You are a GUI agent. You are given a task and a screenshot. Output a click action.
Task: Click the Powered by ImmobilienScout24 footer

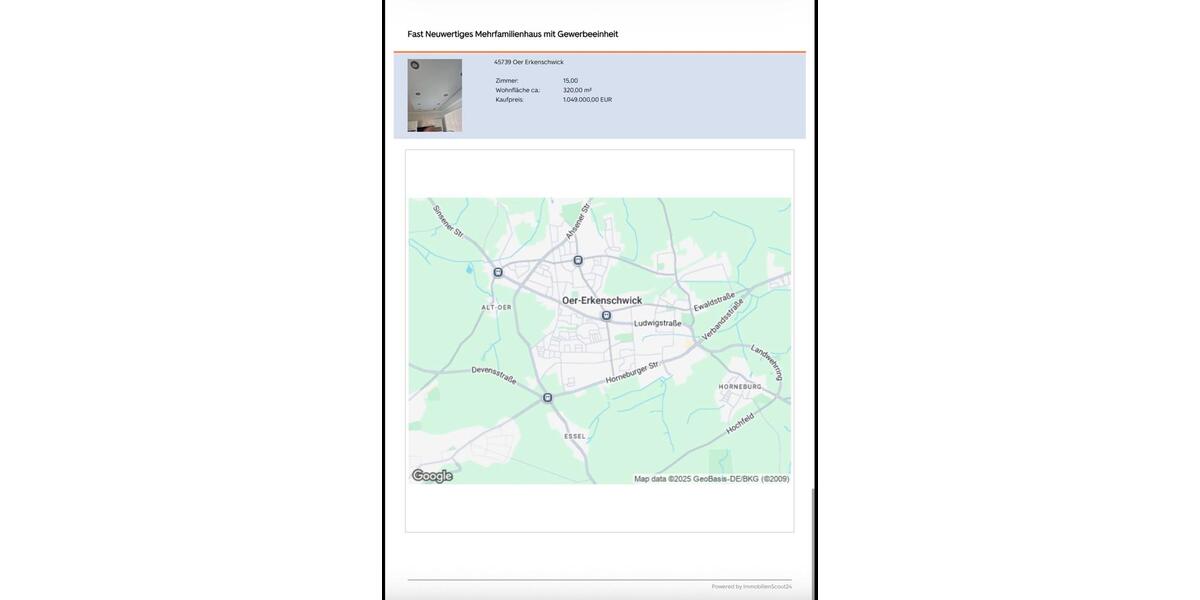click(x=752, y=587)
